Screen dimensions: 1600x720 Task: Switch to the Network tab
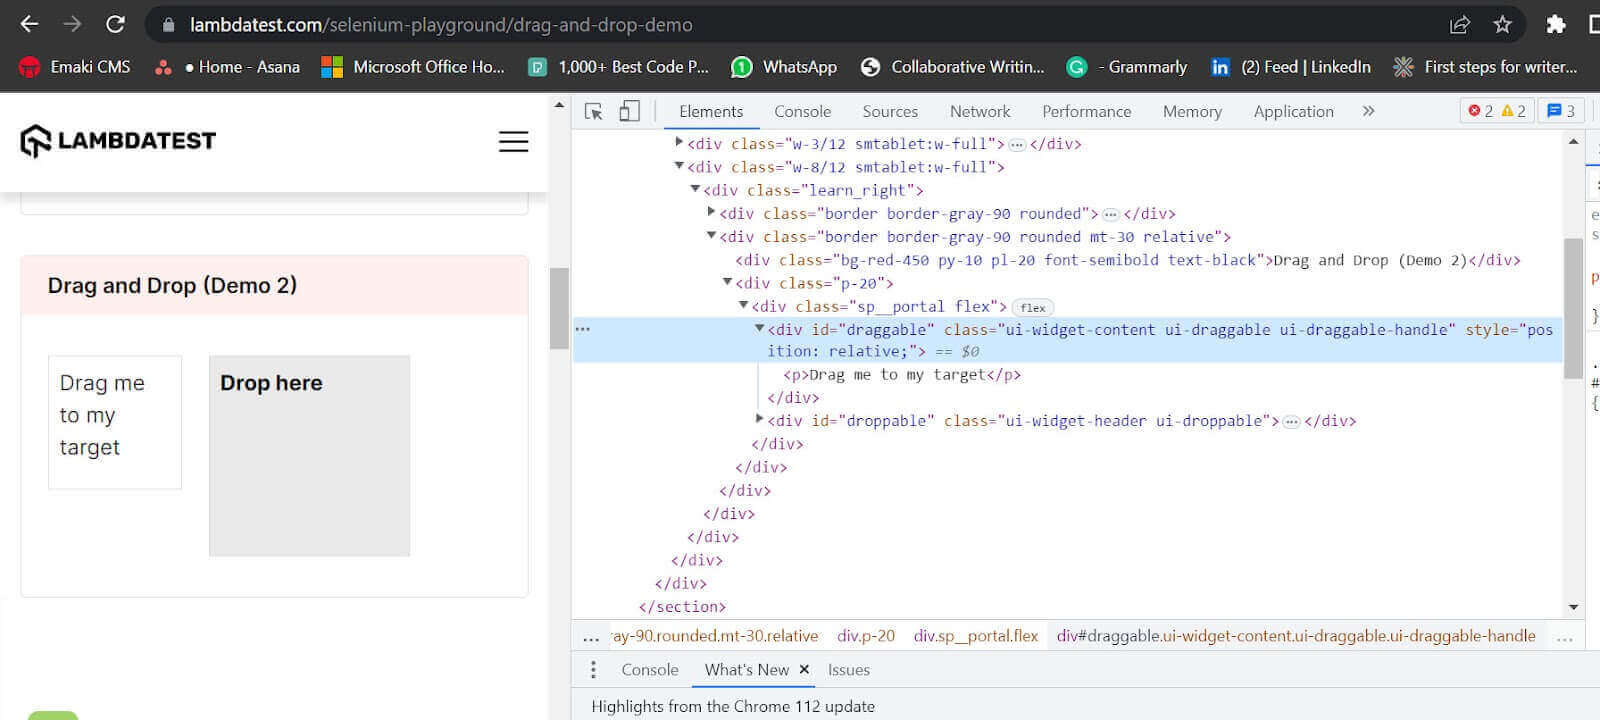point(979,111)
